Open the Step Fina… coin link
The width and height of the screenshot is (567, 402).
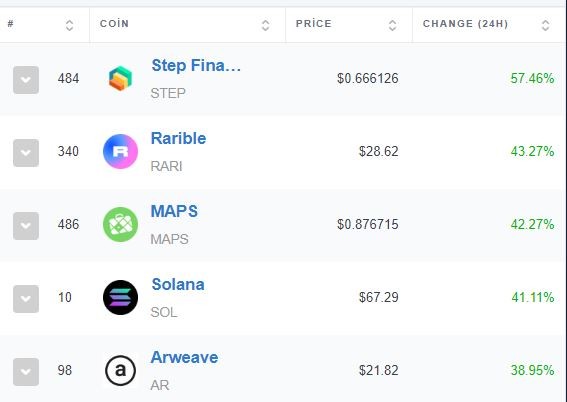click(196, 66)
